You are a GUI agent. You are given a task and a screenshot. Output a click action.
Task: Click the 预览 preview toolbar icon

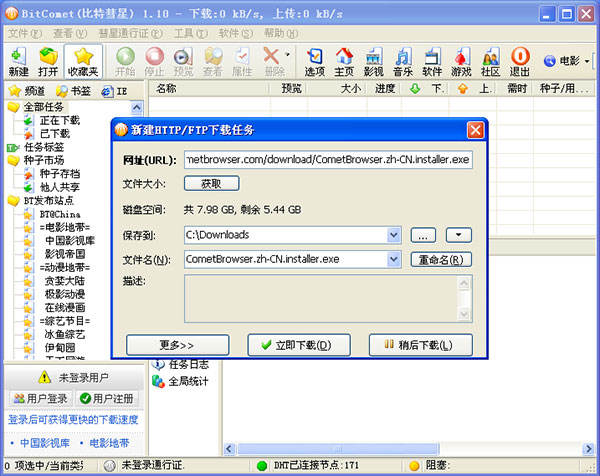tap(184, 61)
